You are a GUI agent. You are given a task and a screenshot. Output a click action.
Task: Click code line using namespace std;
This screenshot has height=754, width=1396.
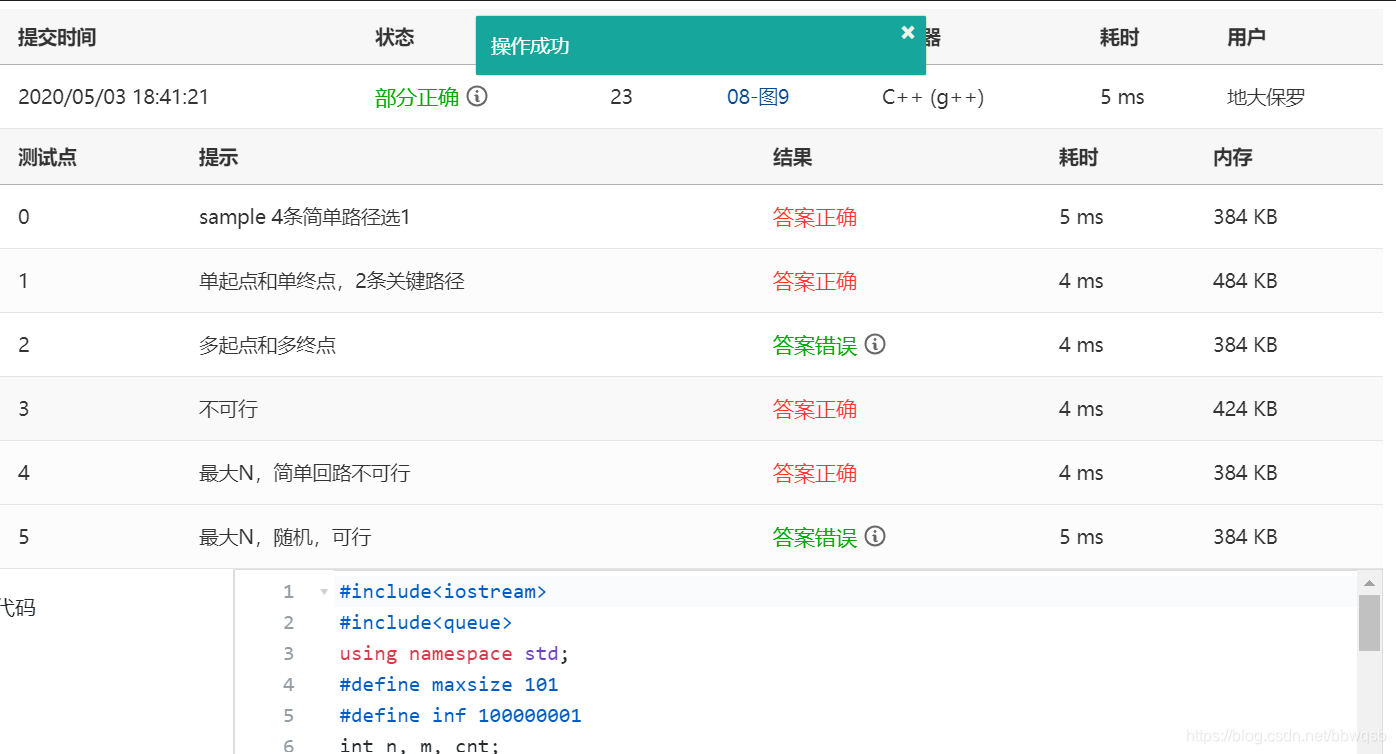tap(454, 654)
